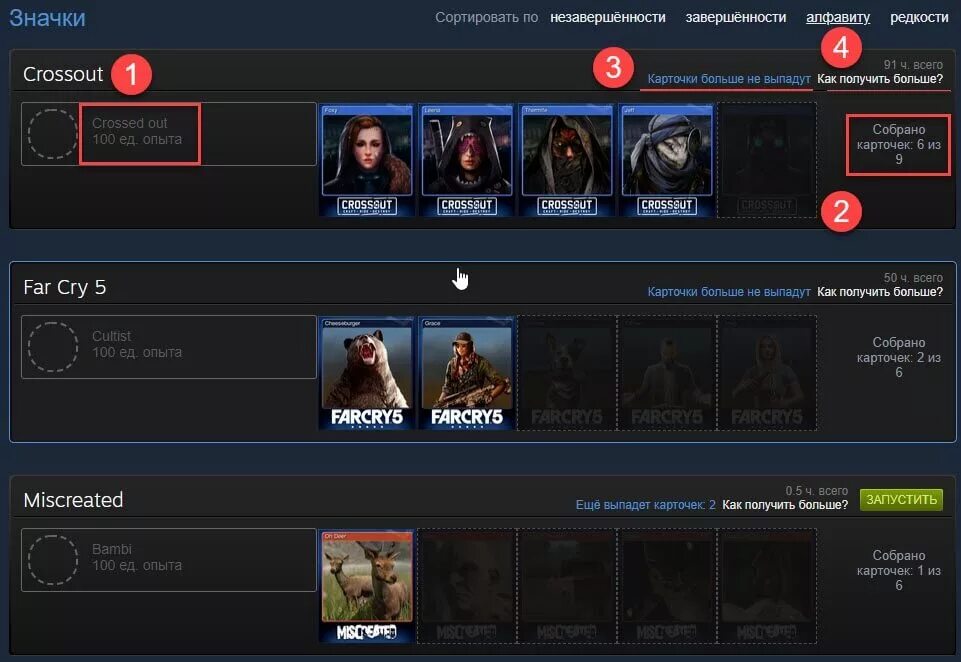Open the Leera Crossout trading card
961x662 pixels.
coord(466,160)
